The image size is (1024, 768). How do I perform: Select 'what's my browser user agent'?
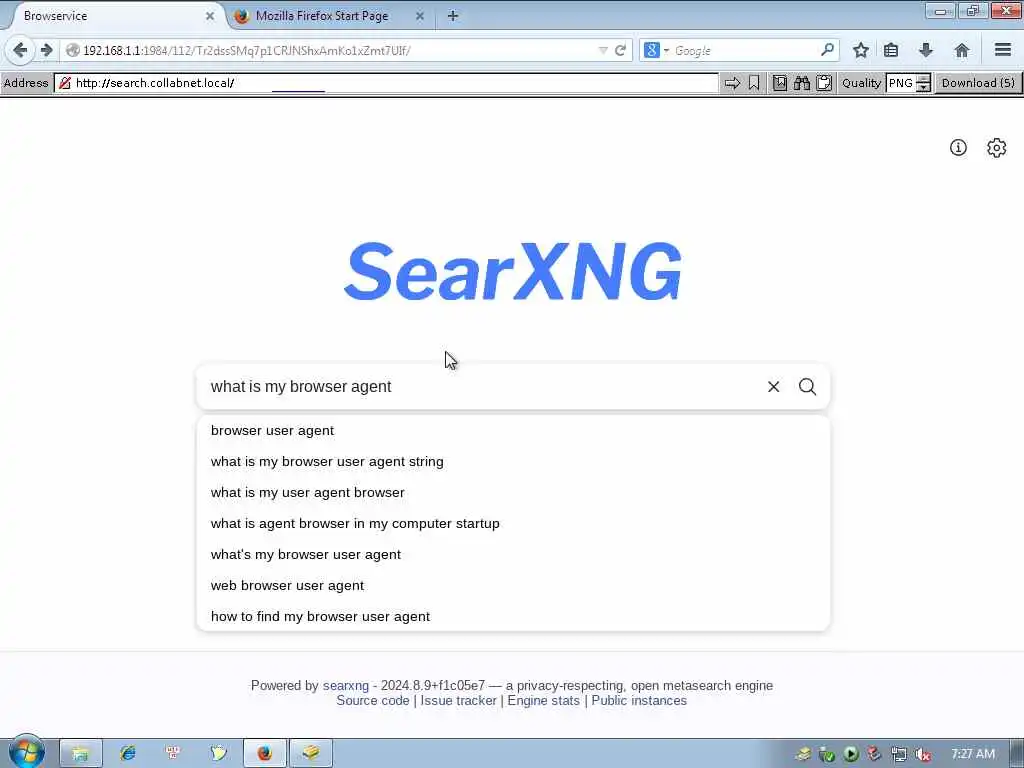pyautogui.click(x=513, y=554)
